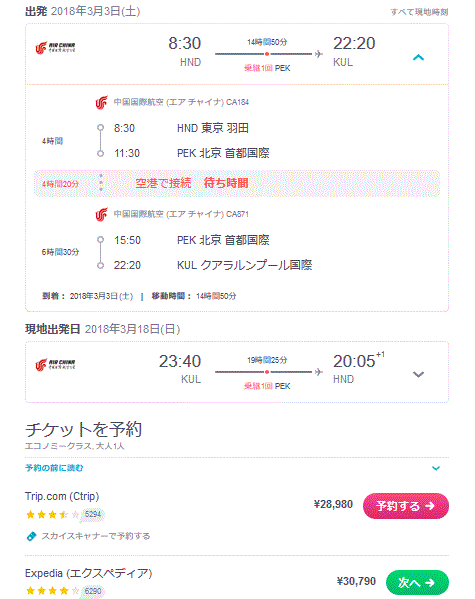Collapse the outbound flight details chevron
The width and height of the screenshot is (475, 599).
pos(418,58)
